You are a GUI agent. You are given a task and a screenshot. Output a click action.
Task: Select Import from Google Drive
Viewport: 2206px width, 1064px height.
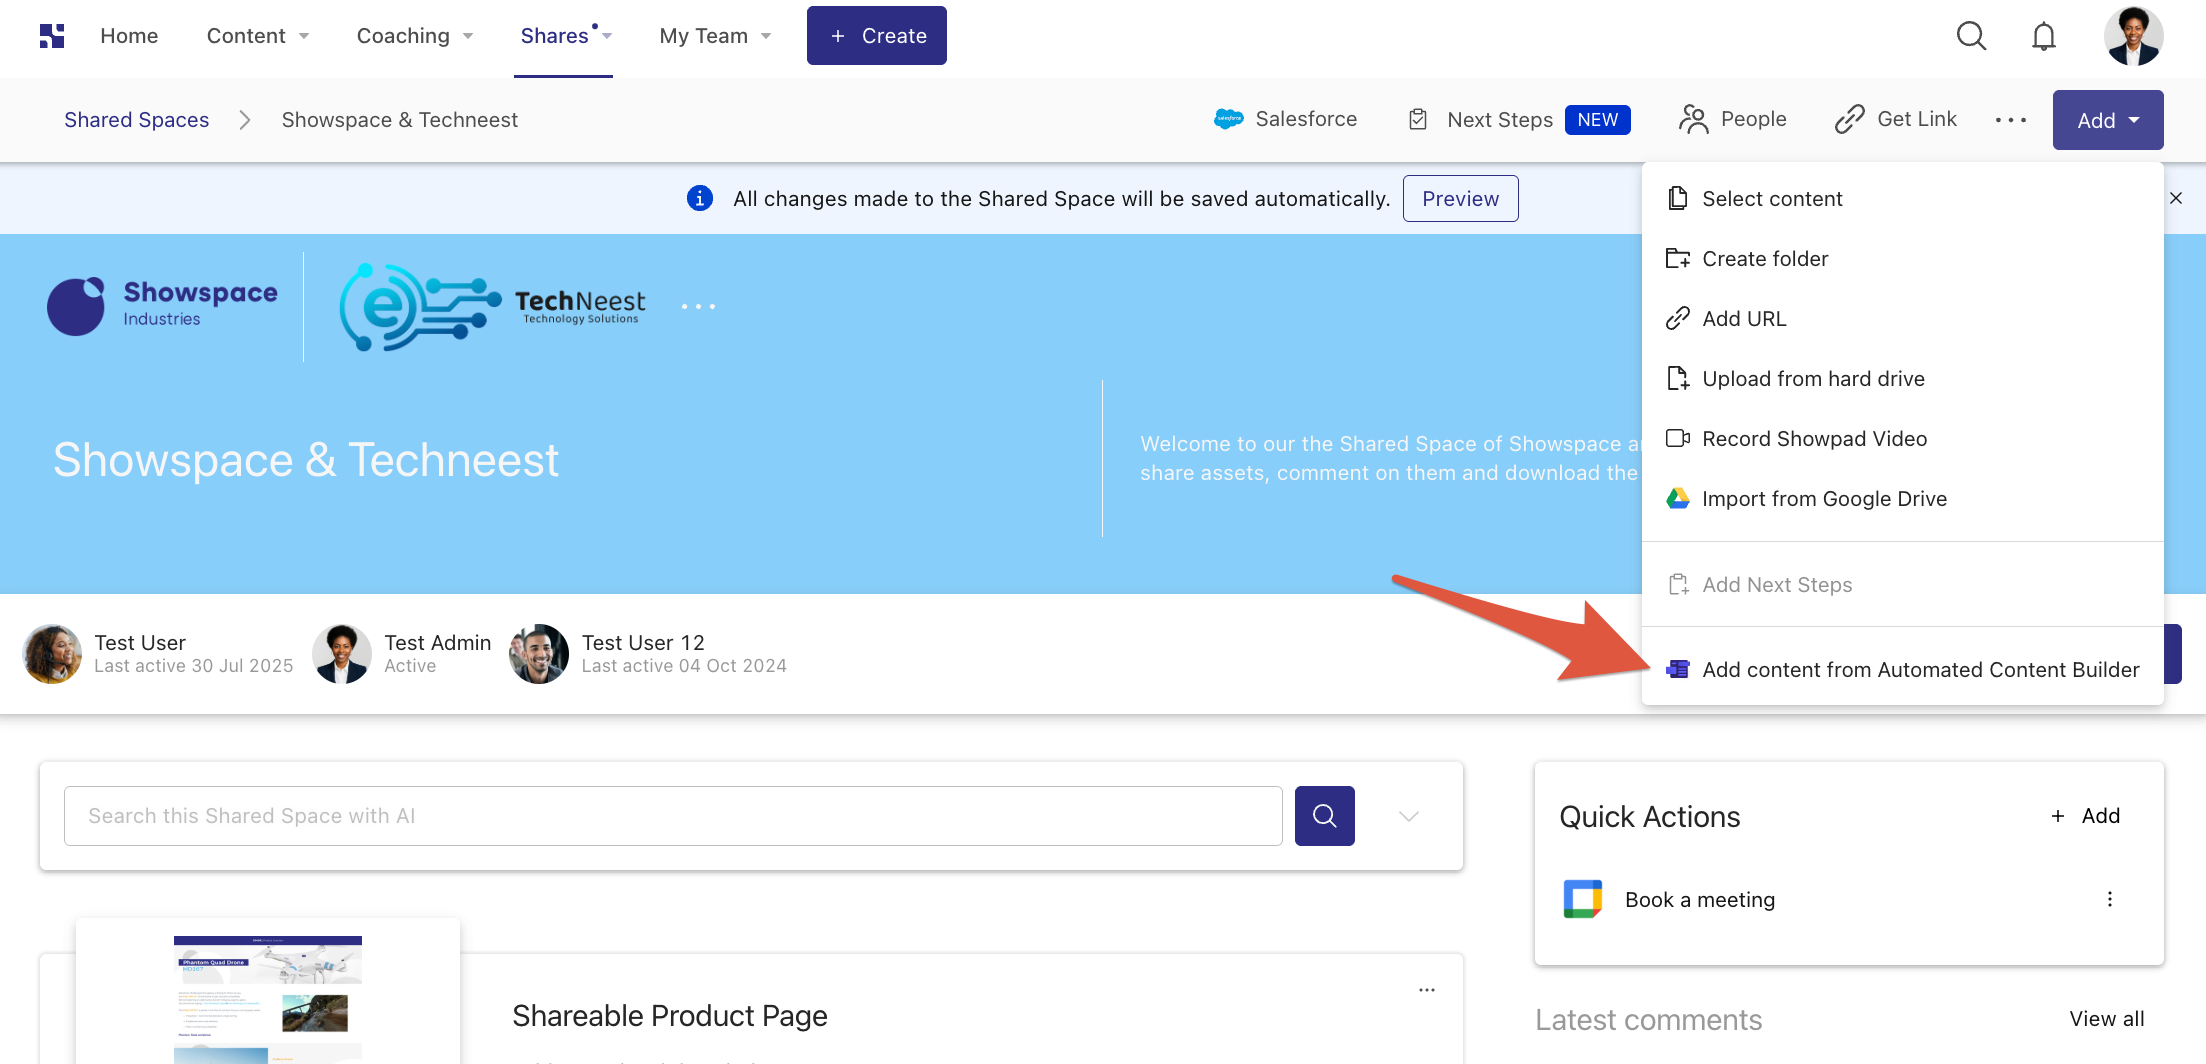(1902, 499)
